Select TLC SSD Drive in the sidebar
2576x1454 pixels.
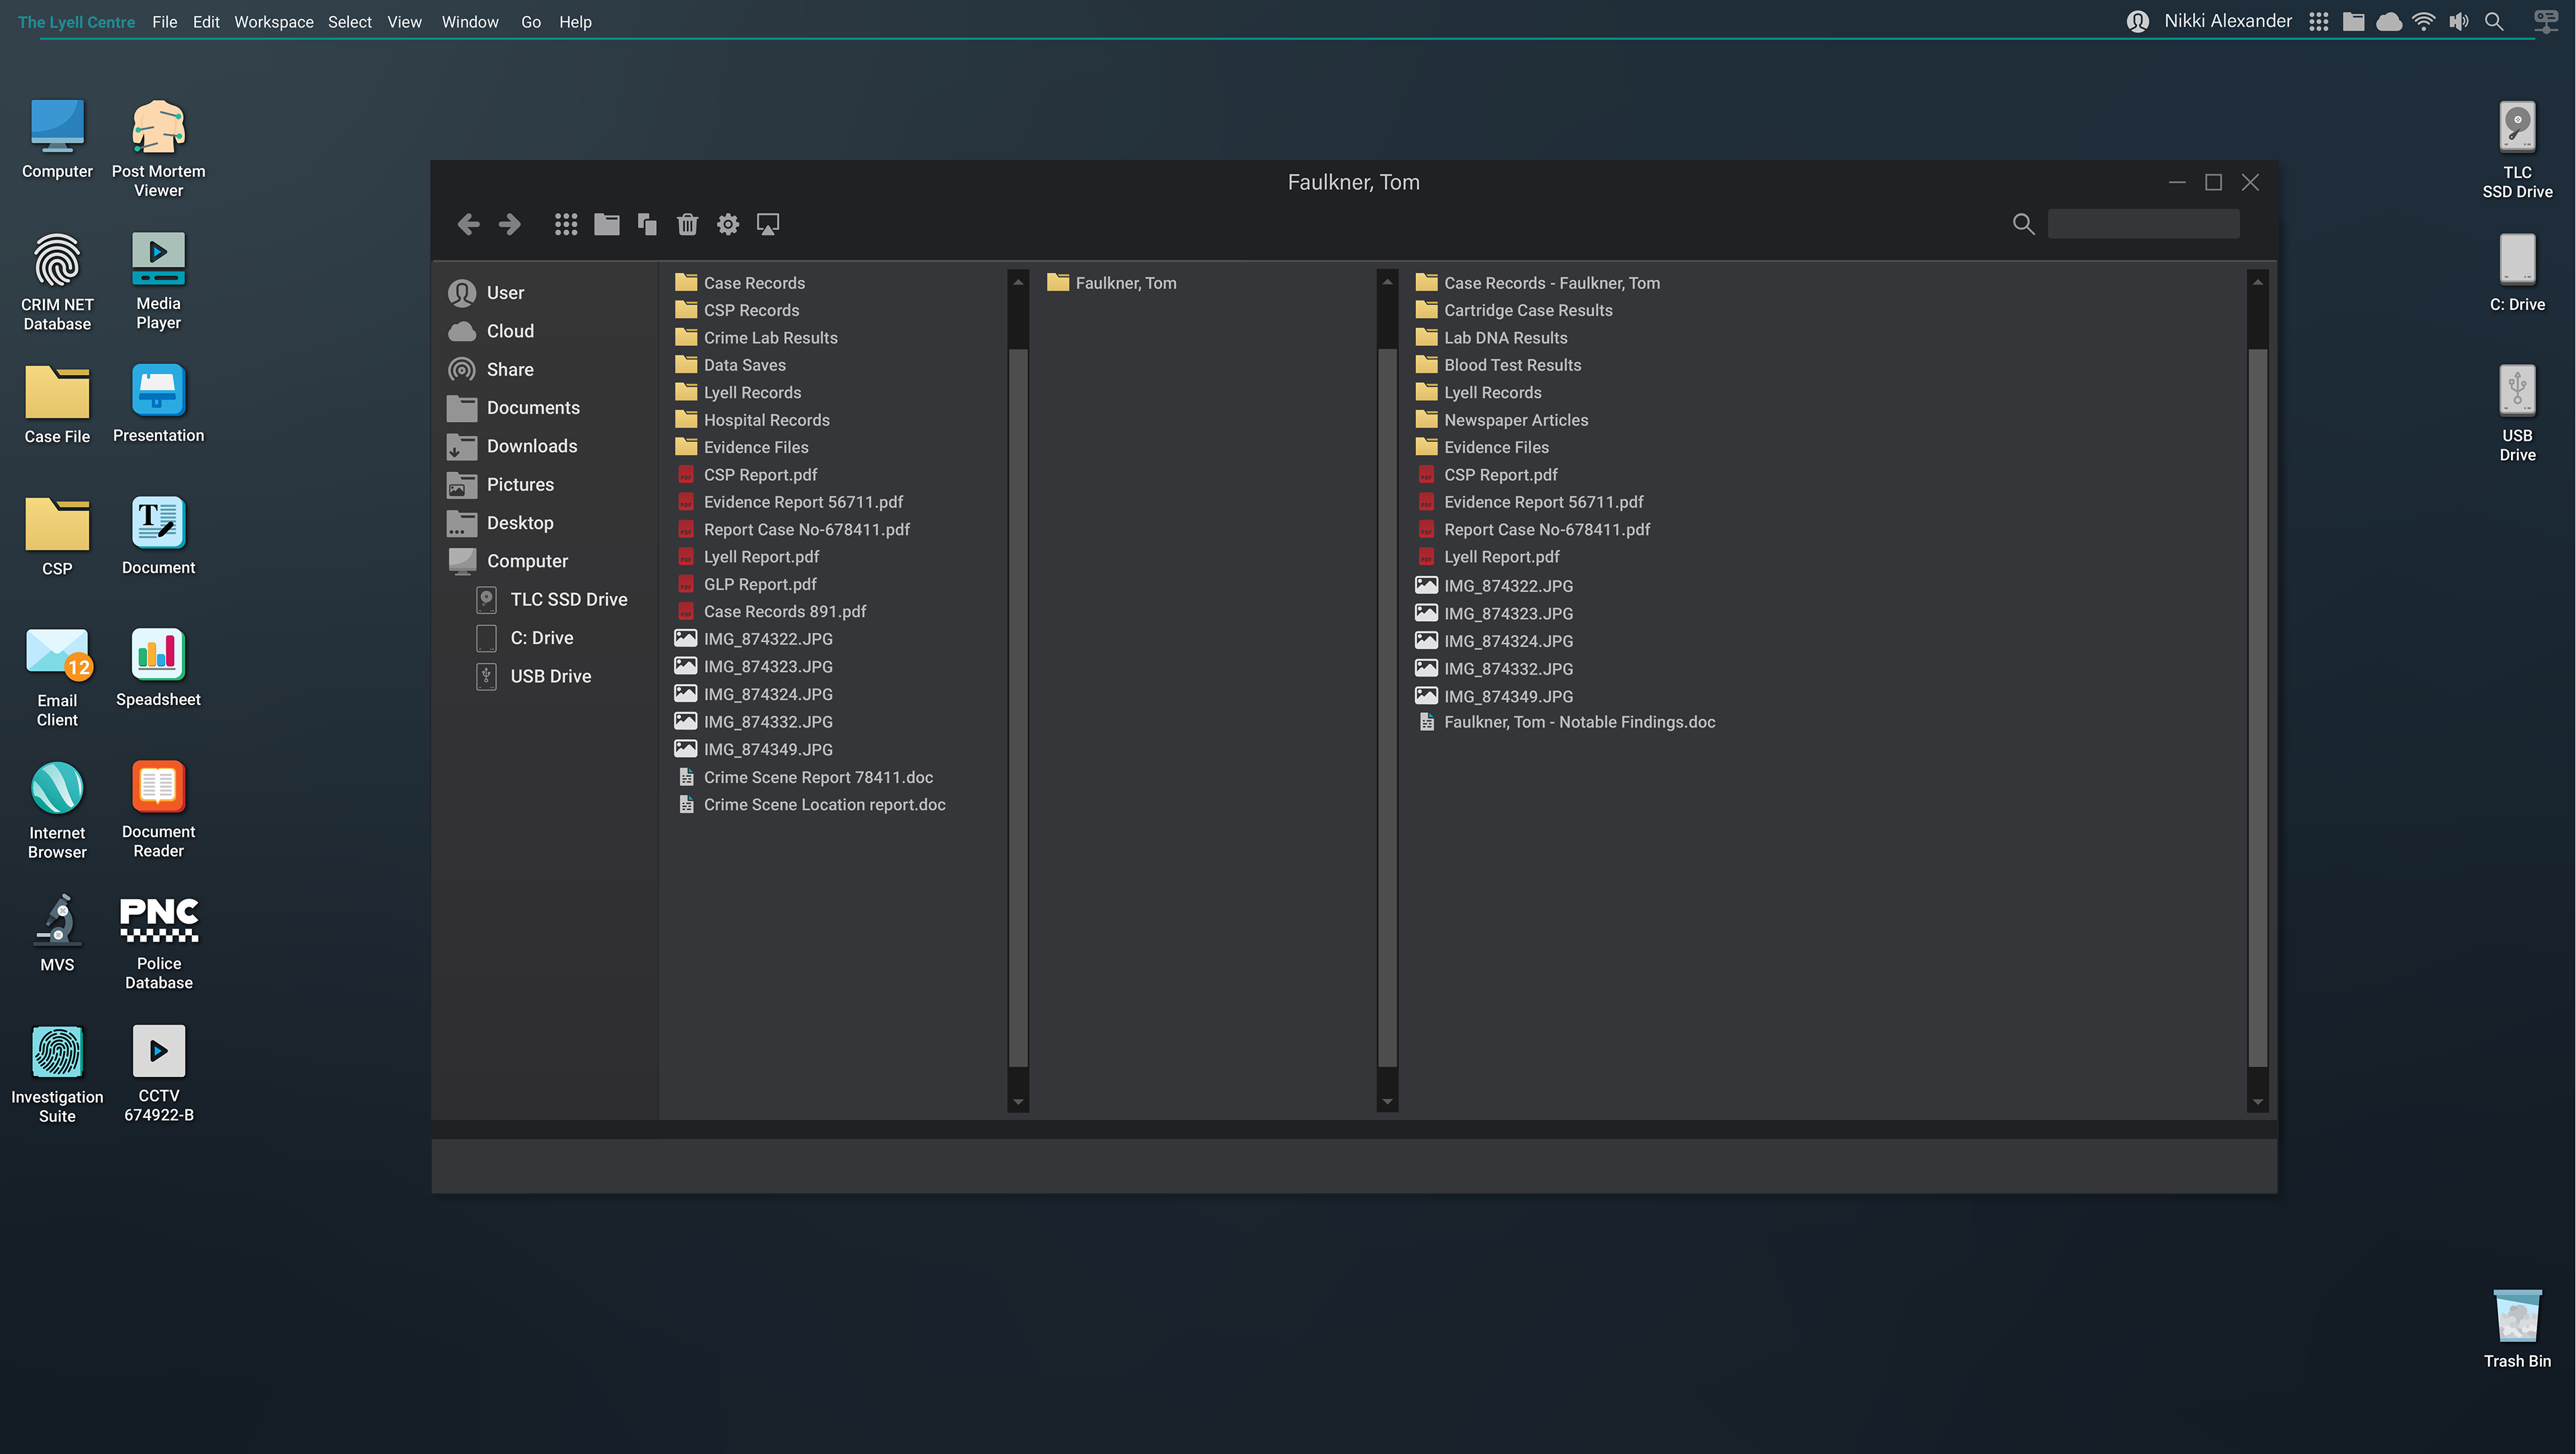(552, 600)
